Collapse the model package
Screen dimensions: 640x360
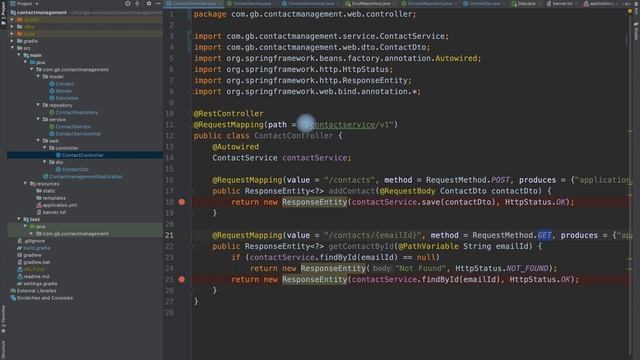(38, 76)
